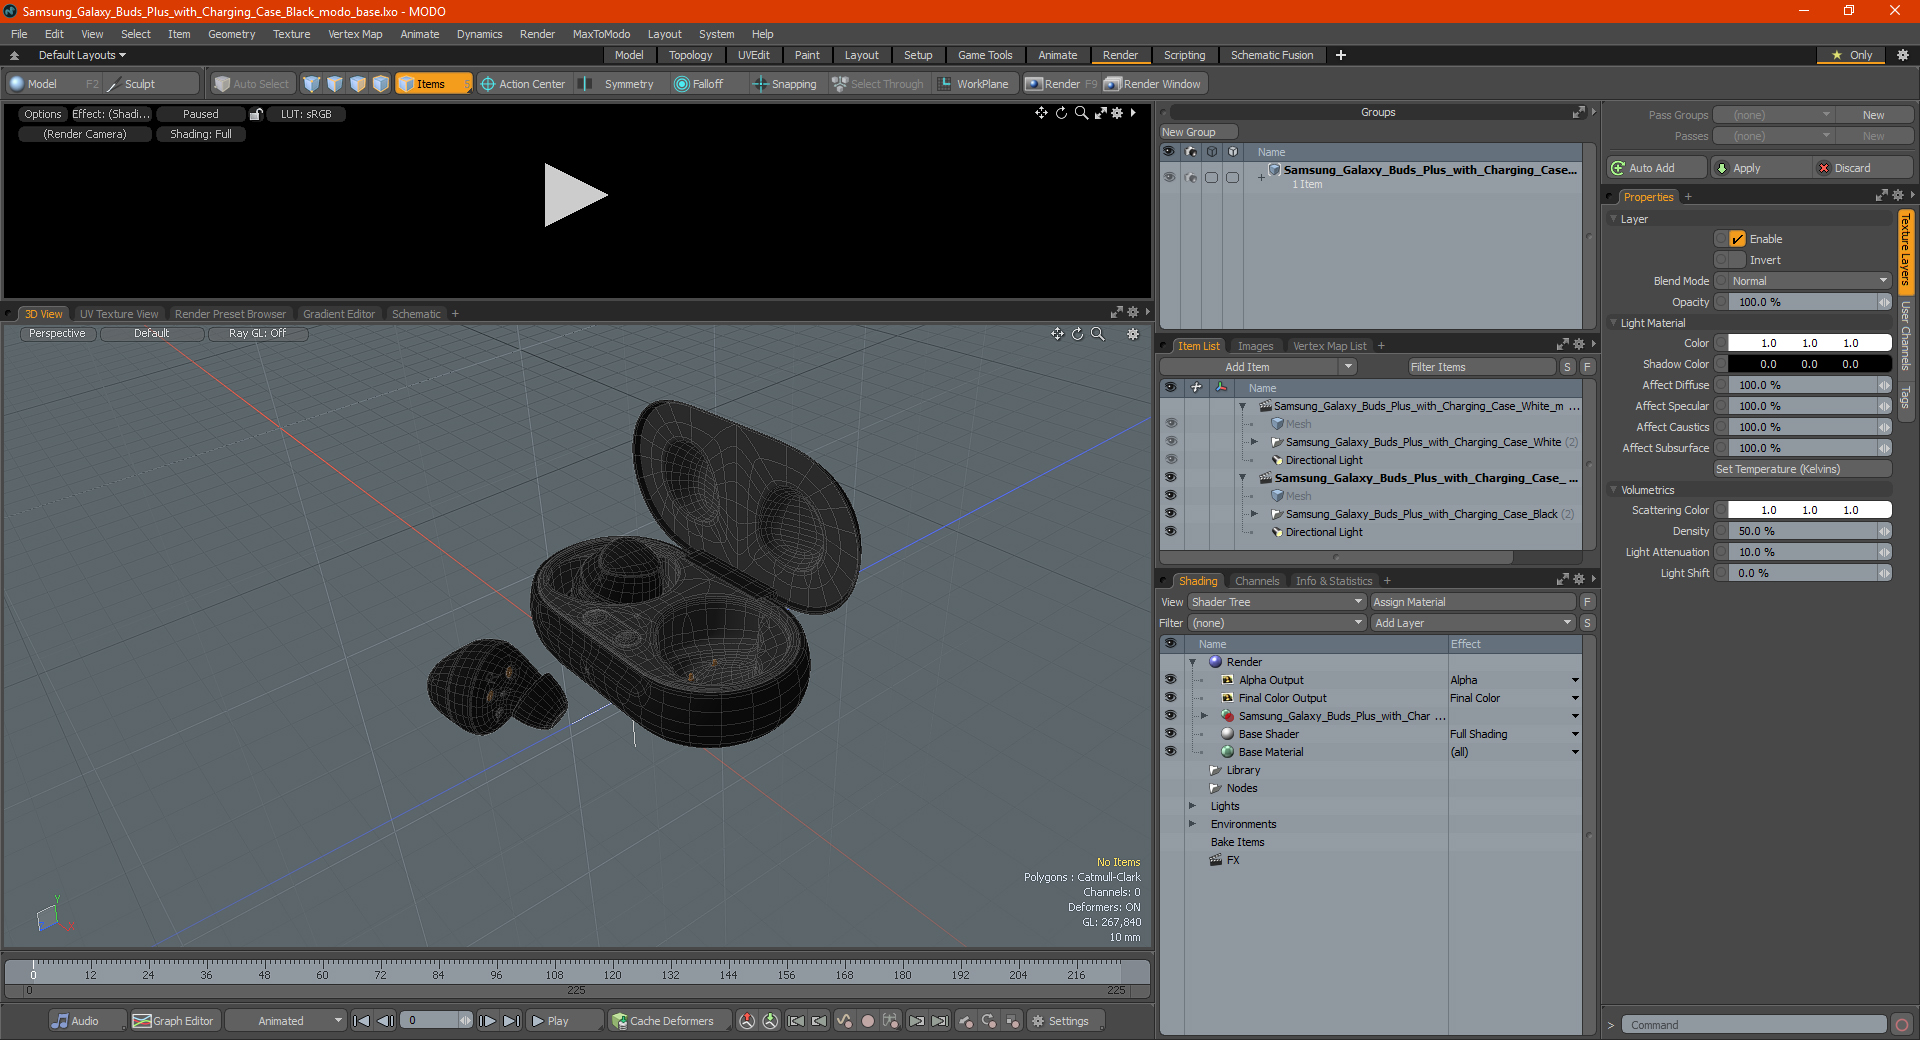The width and height of the screenshot is (1920, 1040).
Task: Step to the next frame
Action: pyautogui.click(x=487, y=1021)
